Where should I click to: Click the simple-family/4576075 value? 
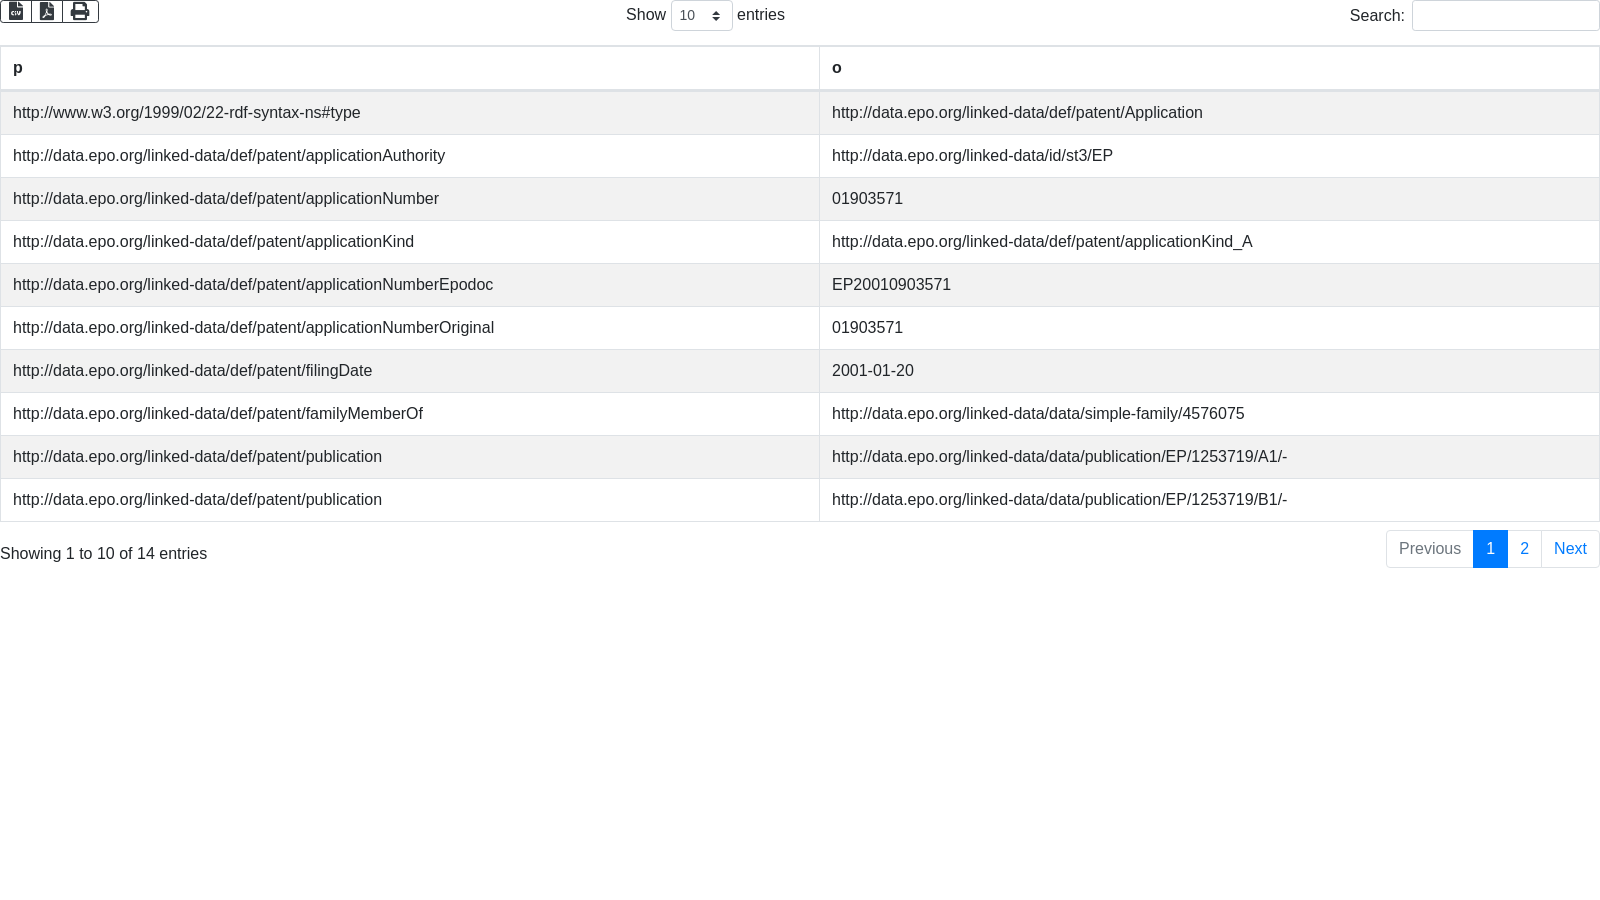(1038, 414)
